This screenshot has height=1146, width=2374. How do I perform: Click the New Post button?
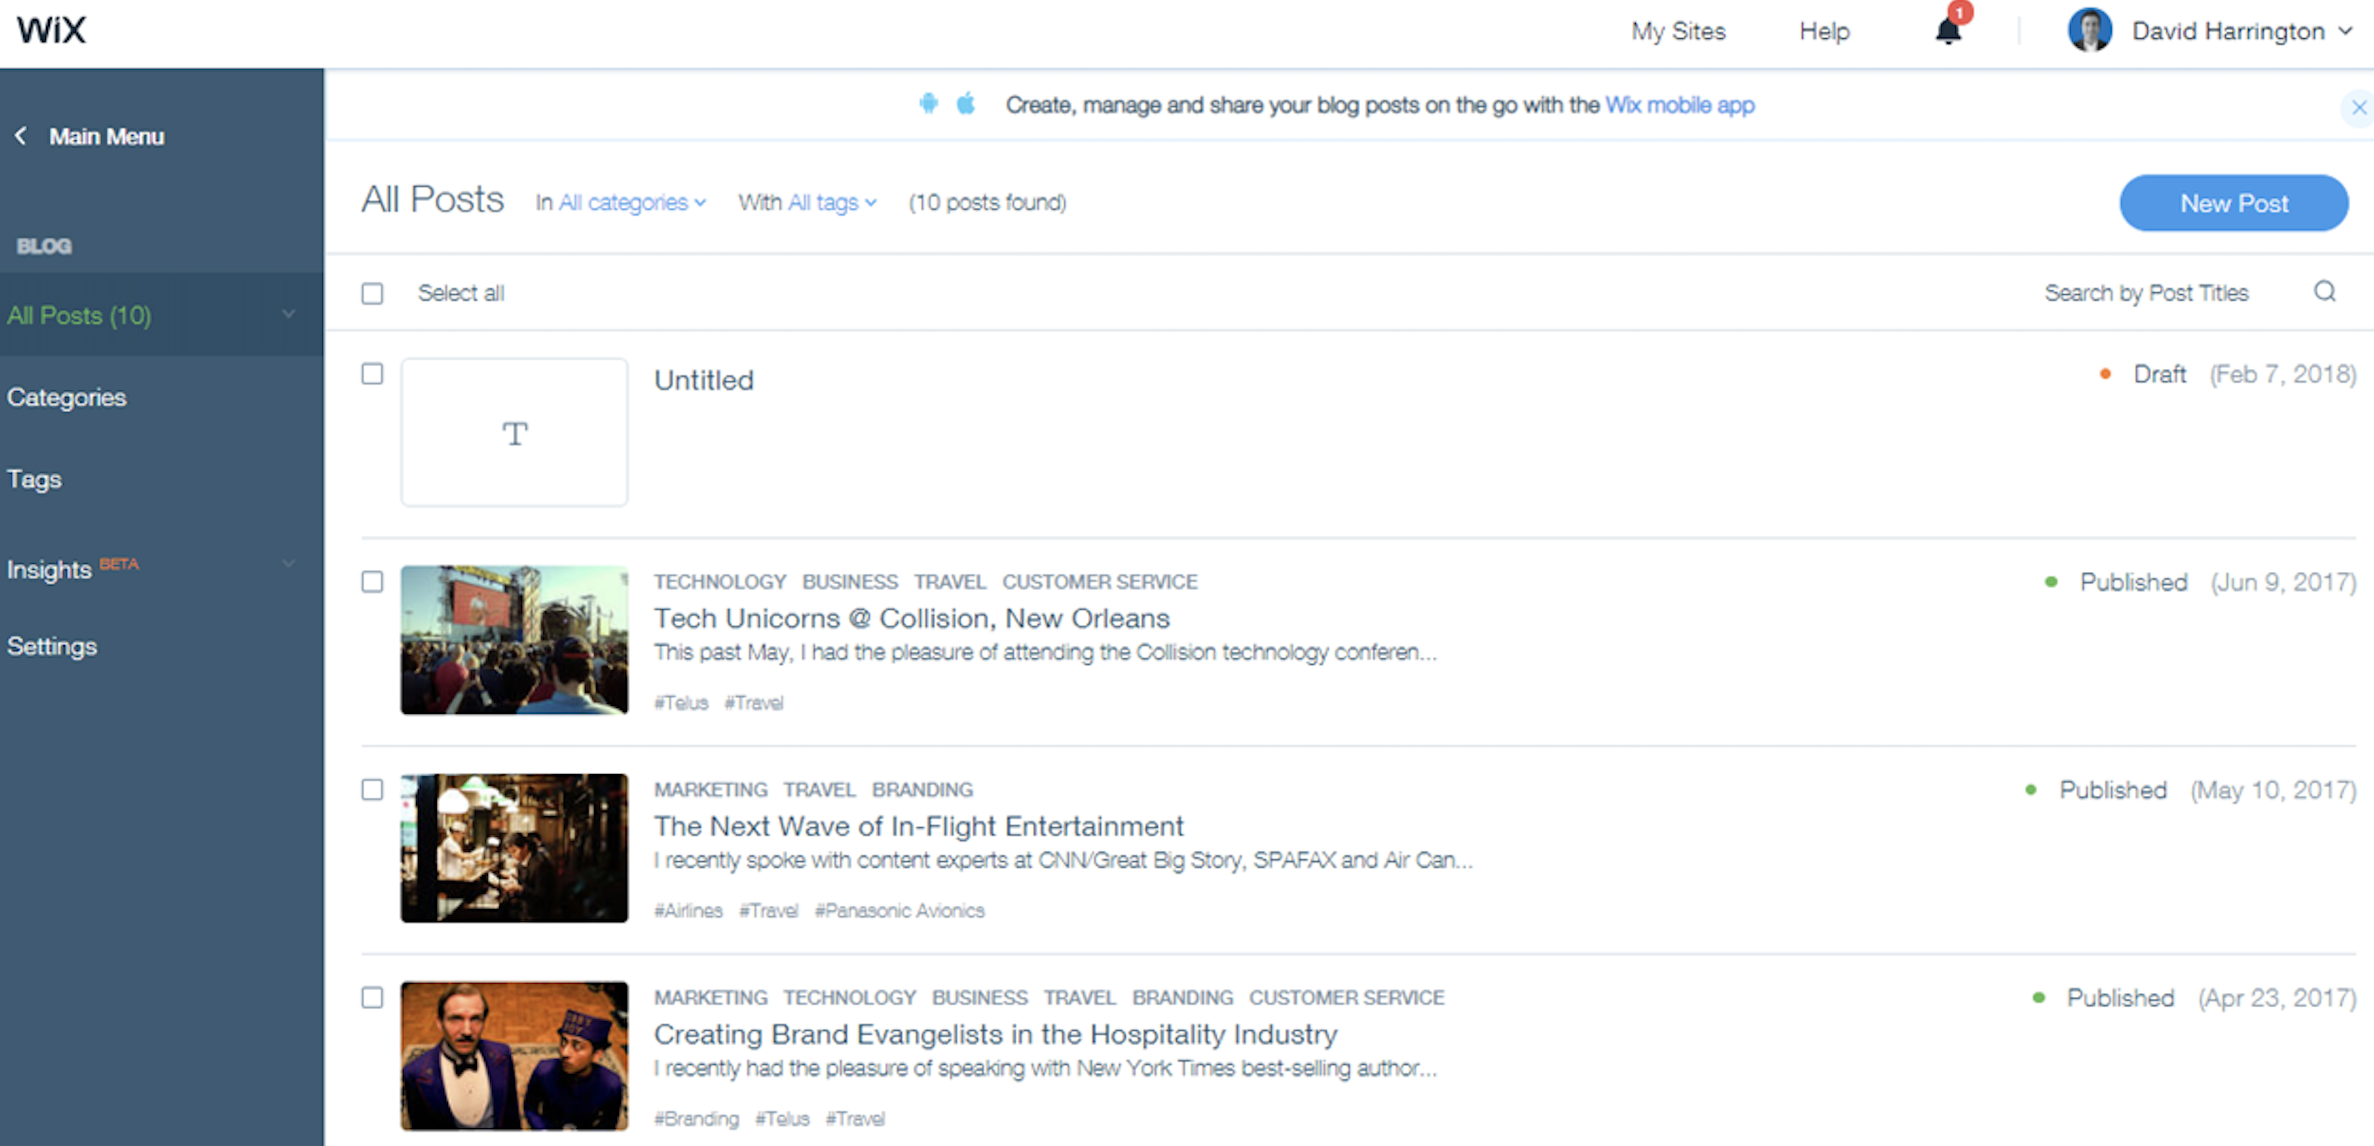2234,203
